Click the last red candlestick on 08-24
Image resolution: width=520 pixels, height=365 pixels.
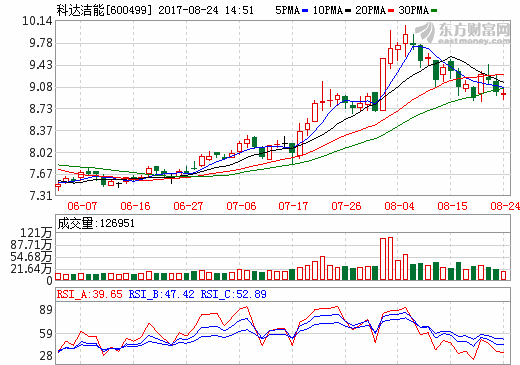[503, 94]
